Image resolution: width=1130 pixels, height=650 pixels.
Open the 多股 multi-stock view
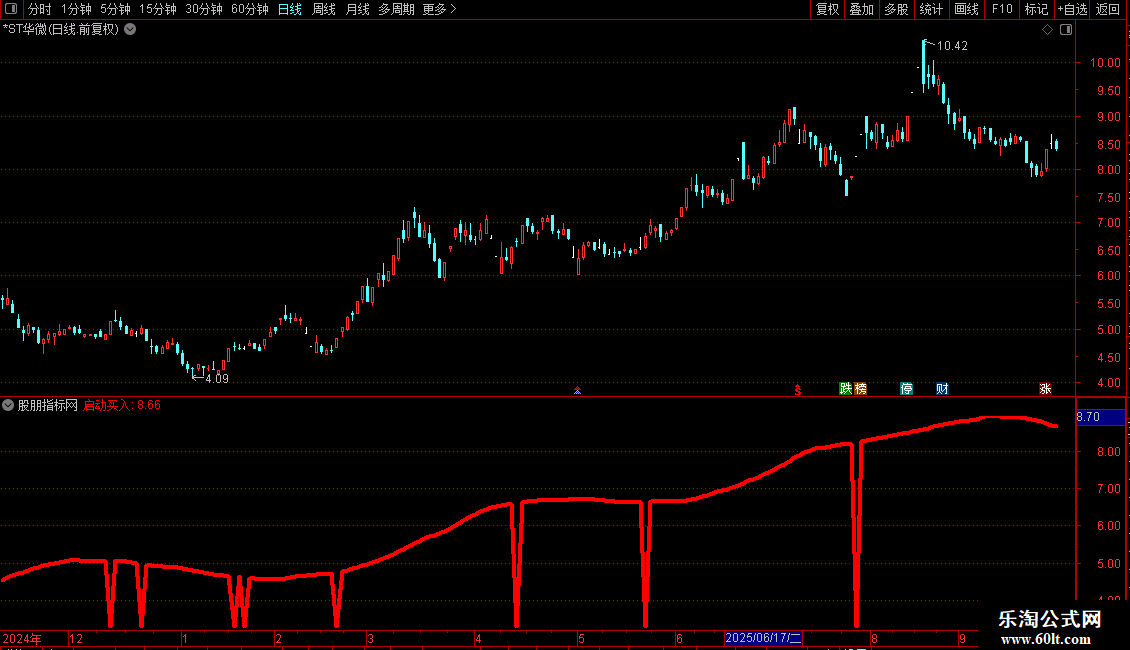point(896,9)
